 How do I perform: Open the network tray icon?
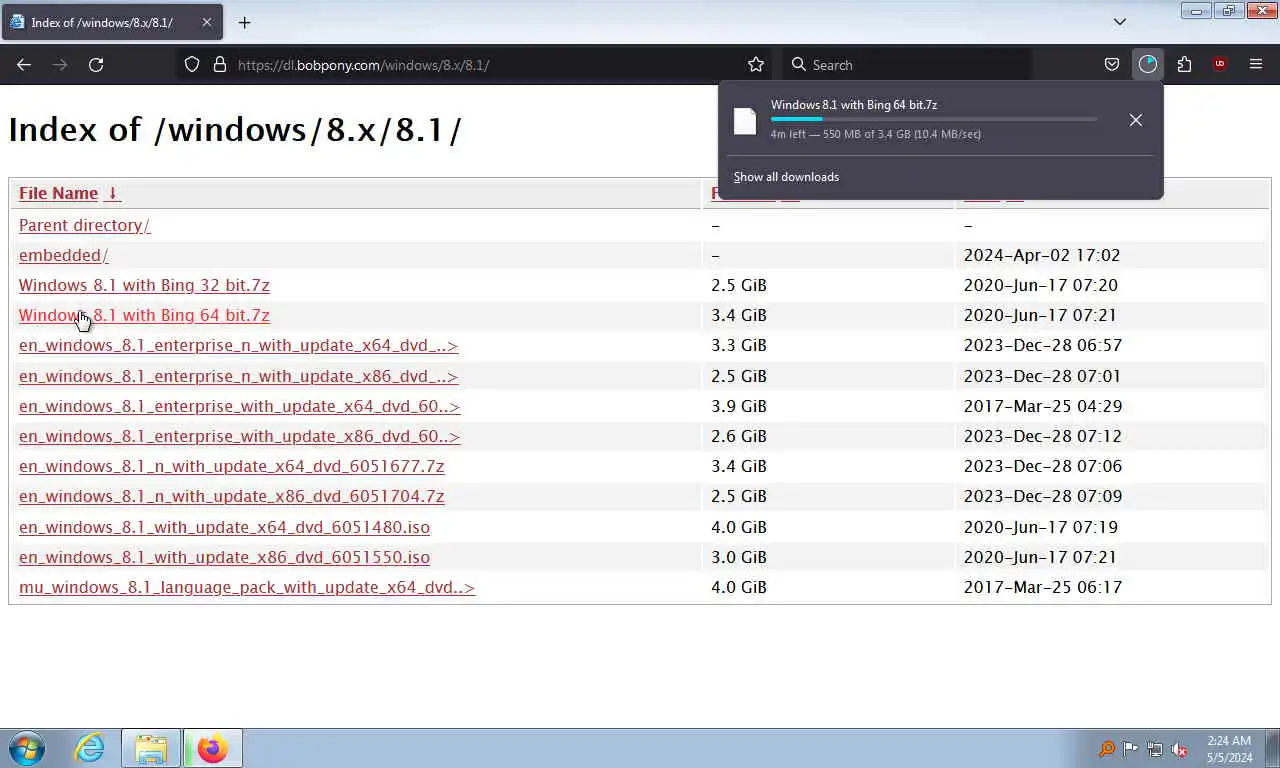point(1155,749)
